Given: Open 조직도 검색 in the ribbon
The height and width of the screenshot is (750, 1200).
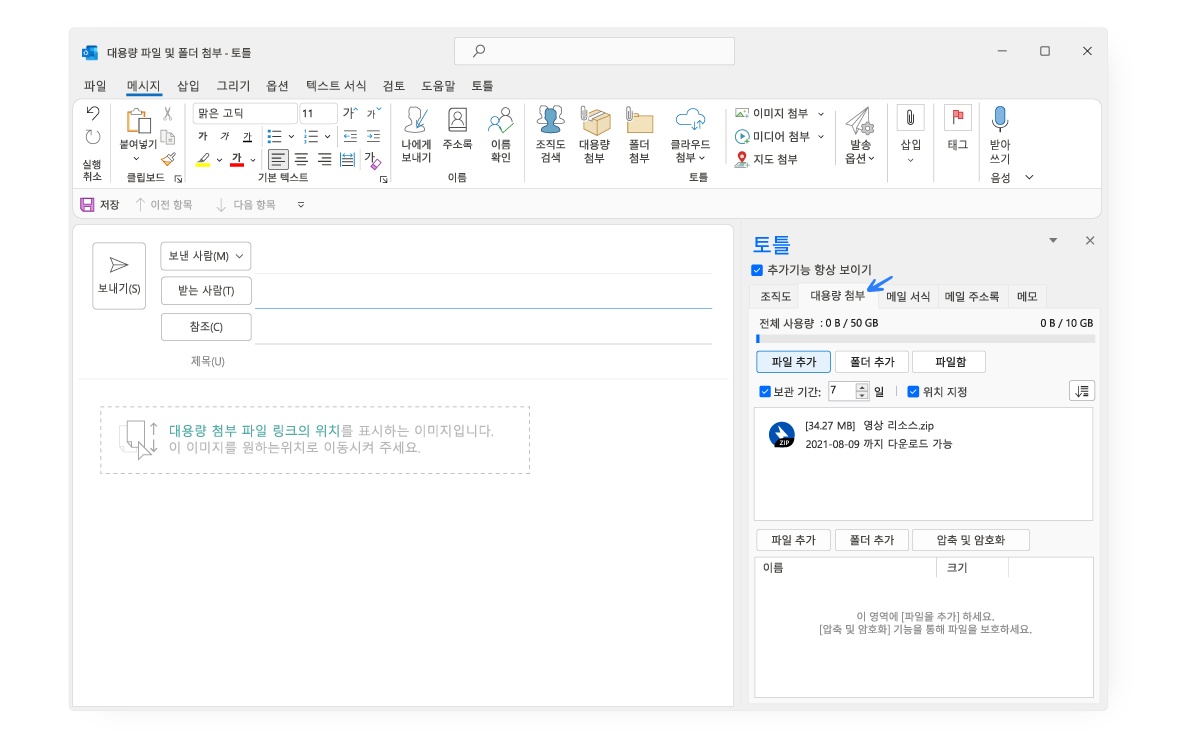Looking at the screenshot, I should (x=550, y=135).
